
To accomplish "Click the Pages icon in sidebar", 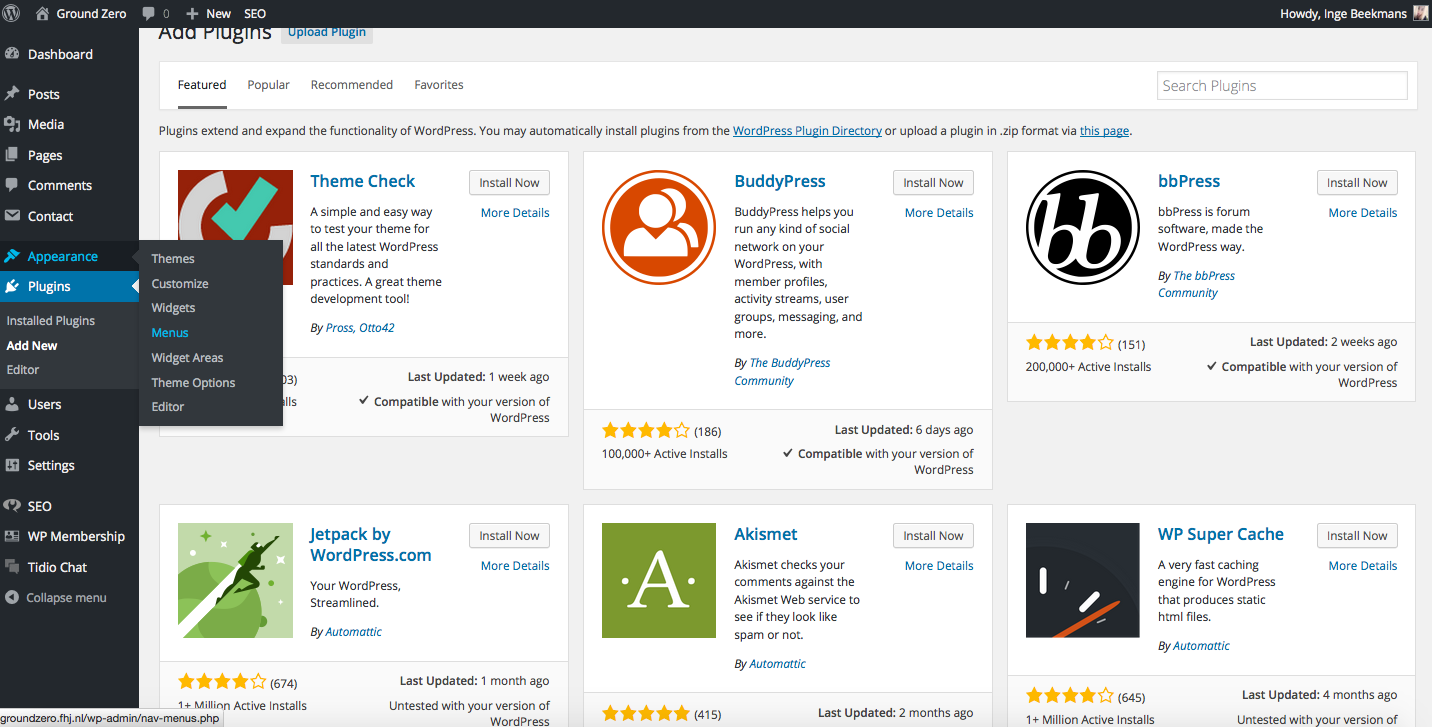I will pyautogui.click(x=12, y=155).
